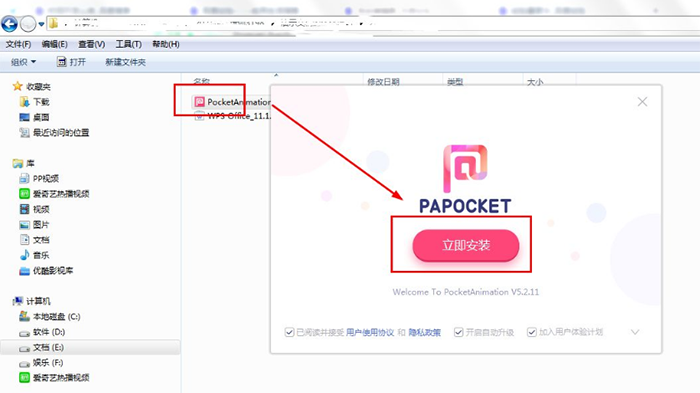Click the back navigation arrow button
Image resolution: width=700 pixels, height=393 pixels.
[9, 24]
